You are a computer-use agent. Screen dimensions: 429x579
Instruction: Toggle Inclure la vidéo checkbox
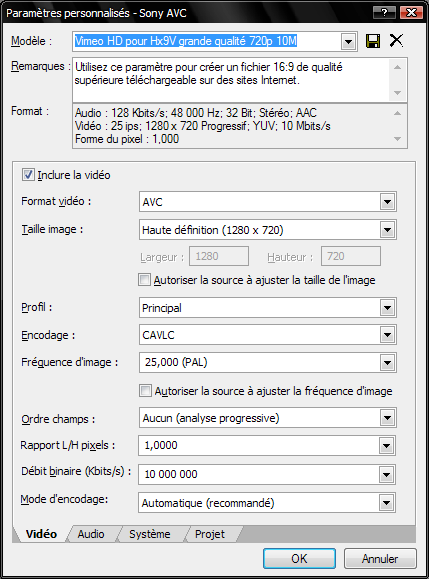pyautogui.click(x=28, y=175)
